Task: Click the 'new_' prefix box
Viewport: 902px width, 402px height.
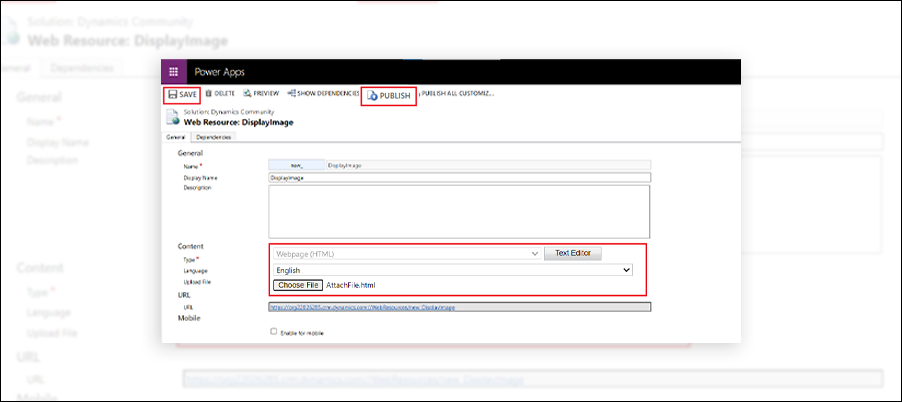Action: click(296, 165)
